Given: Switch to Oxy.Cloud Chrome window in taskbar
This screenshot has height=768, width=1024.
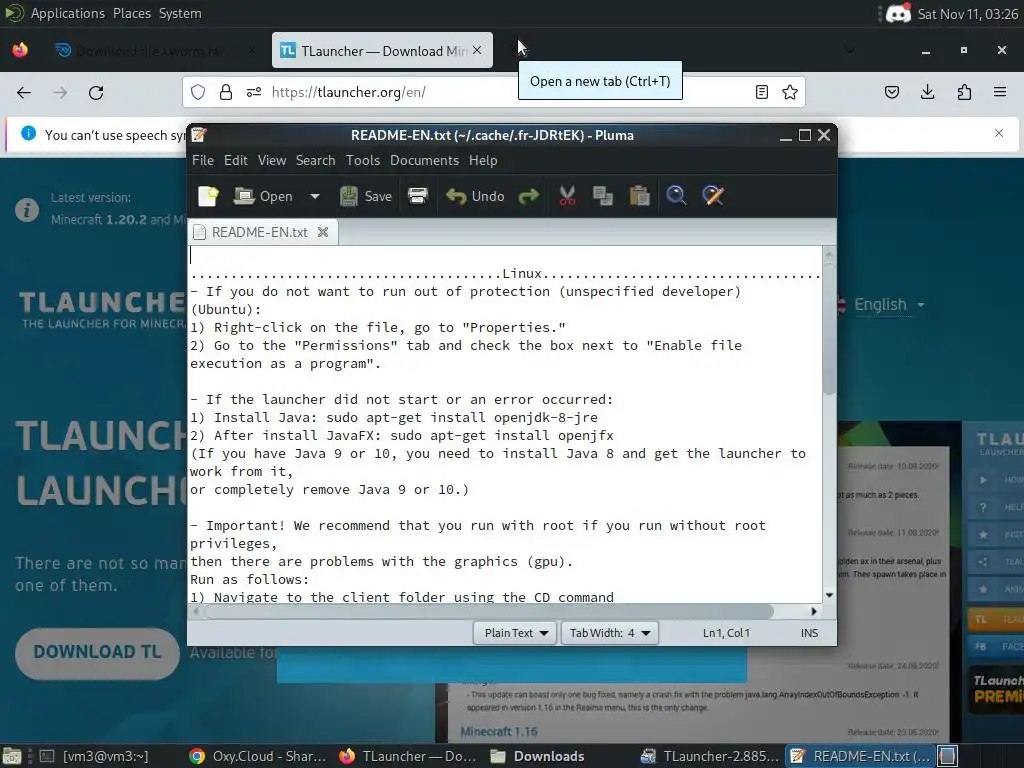Looking at the screenshot, I should click(257, 756).
